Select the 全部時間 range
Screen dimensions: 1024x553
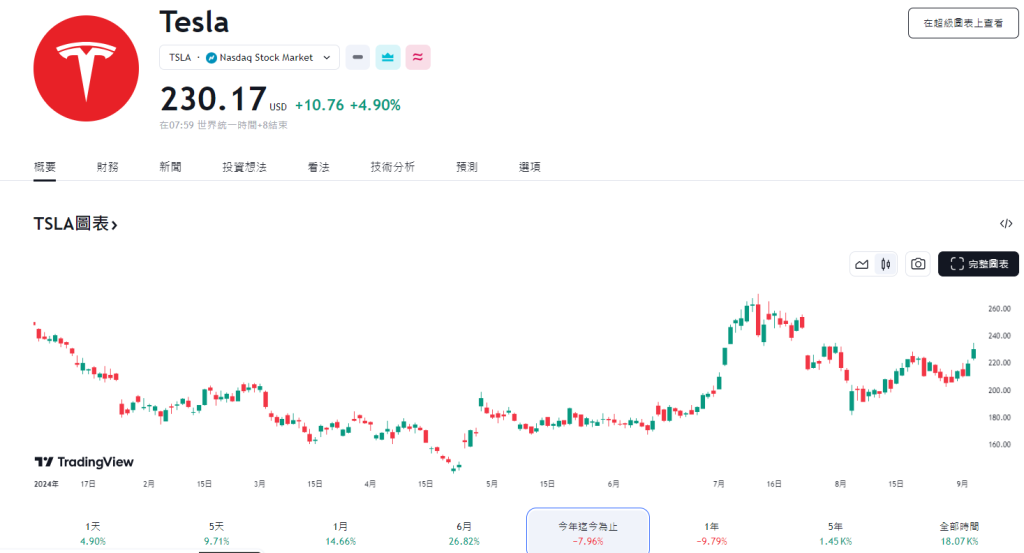[x=959, y=533]
